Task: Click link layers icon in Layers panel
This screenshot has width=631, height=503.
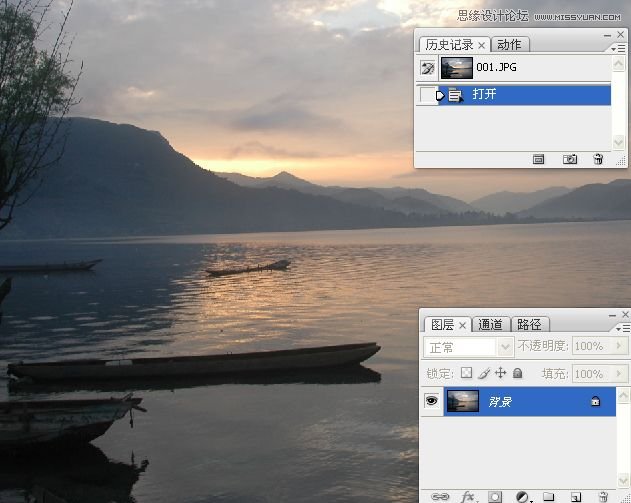Action: (x=439, y=497)
